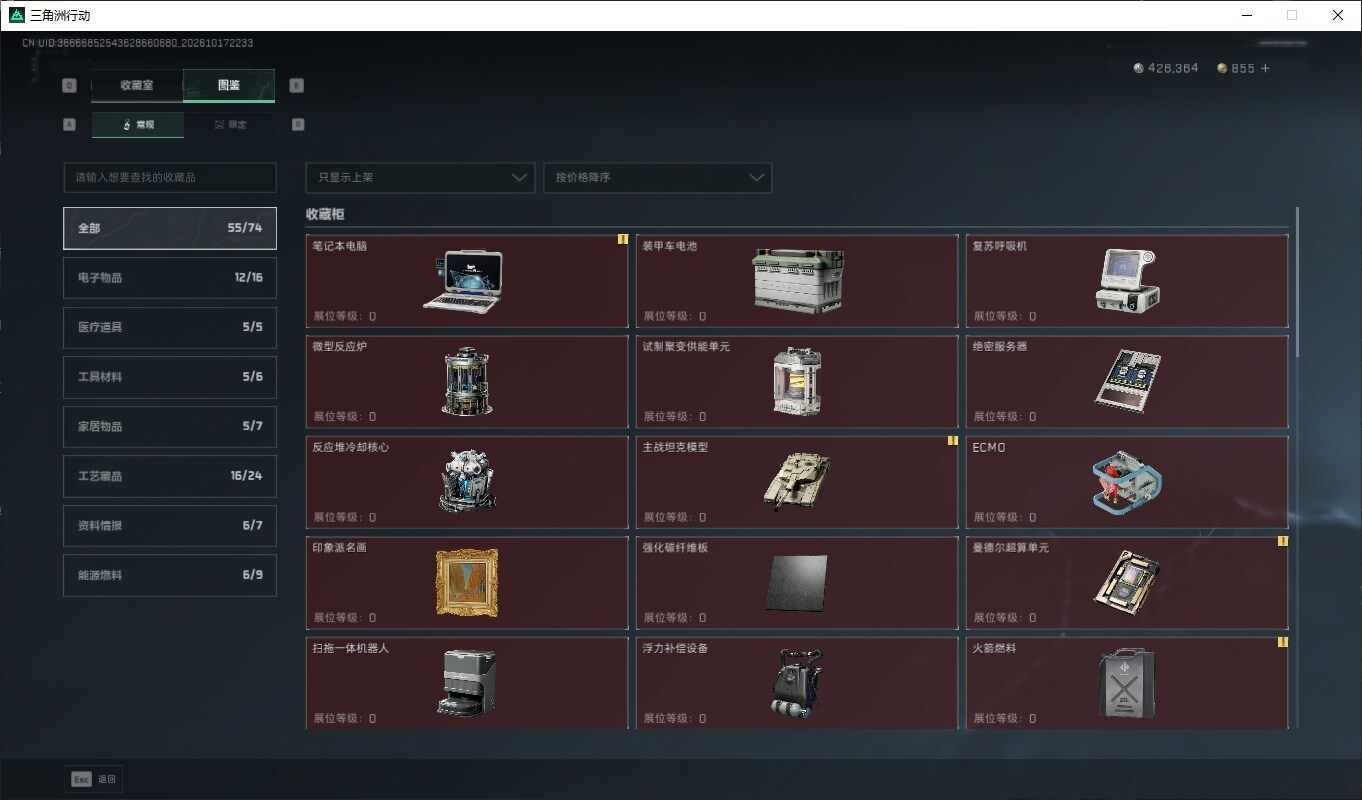Click the silver currency icon beside 426,364
The width and height of the screenshot is (1362, 800).
pyautogui.click(x=1138, y=68)
